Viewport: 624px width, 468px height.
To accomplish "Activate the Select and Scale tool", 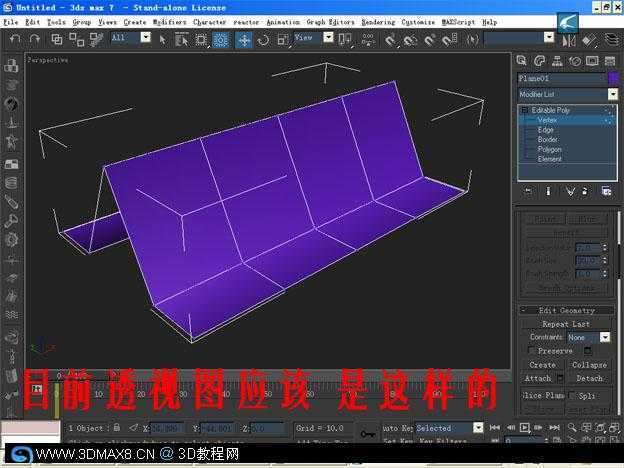I will tap(283, 40).
